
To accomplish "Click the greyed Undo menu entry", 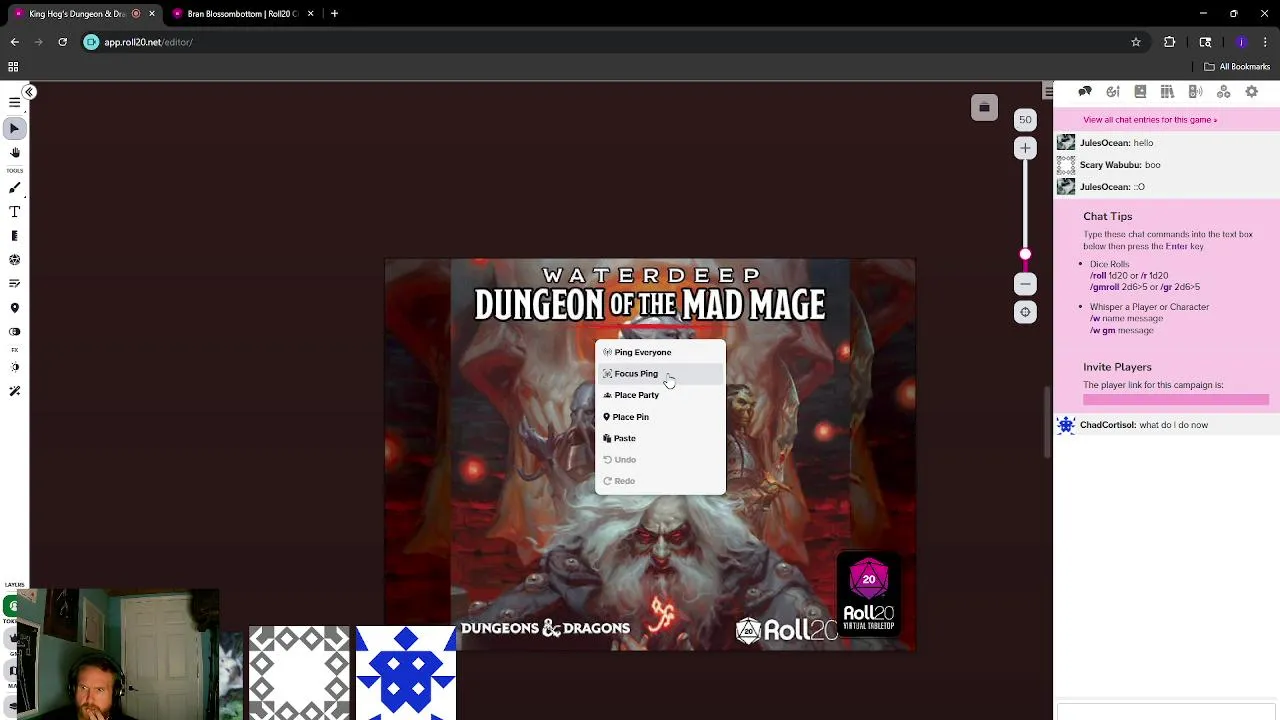I will [x=660, y=460].
